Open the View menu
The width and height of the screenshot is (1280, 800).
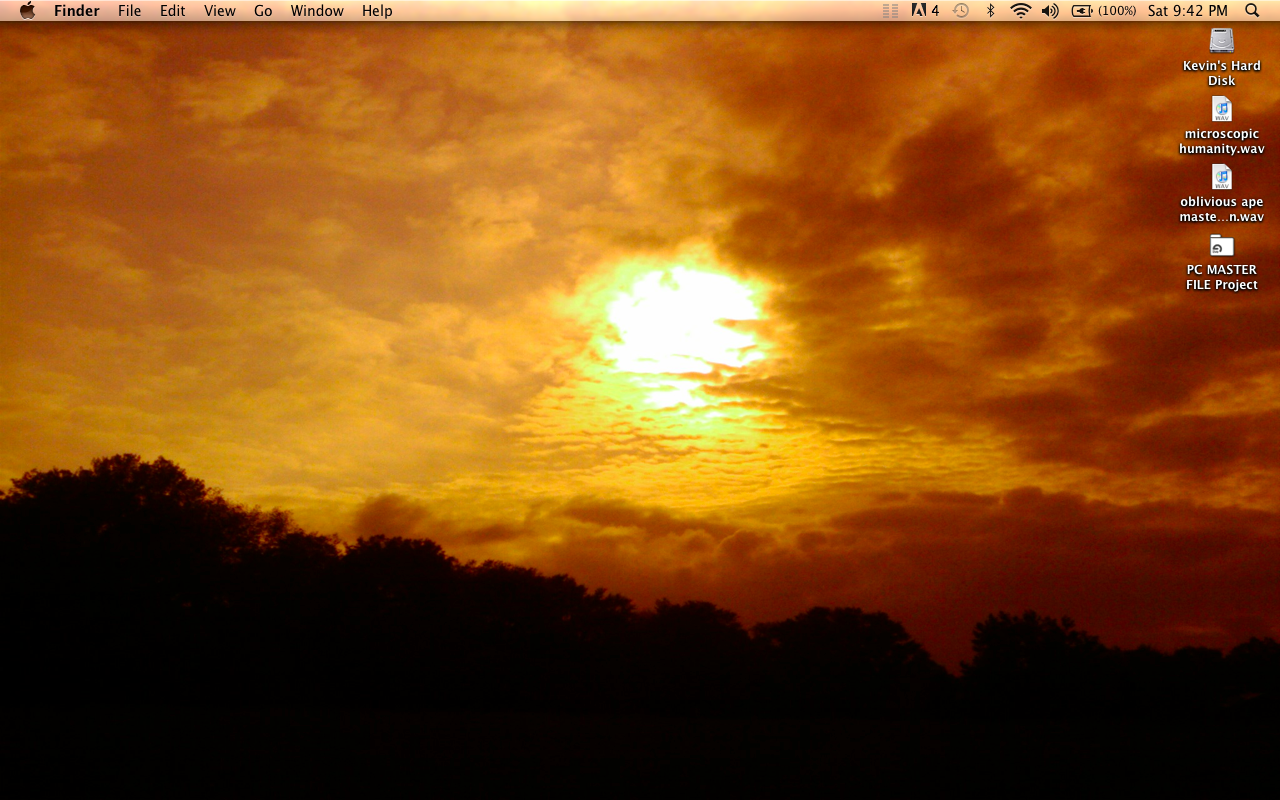219,11
